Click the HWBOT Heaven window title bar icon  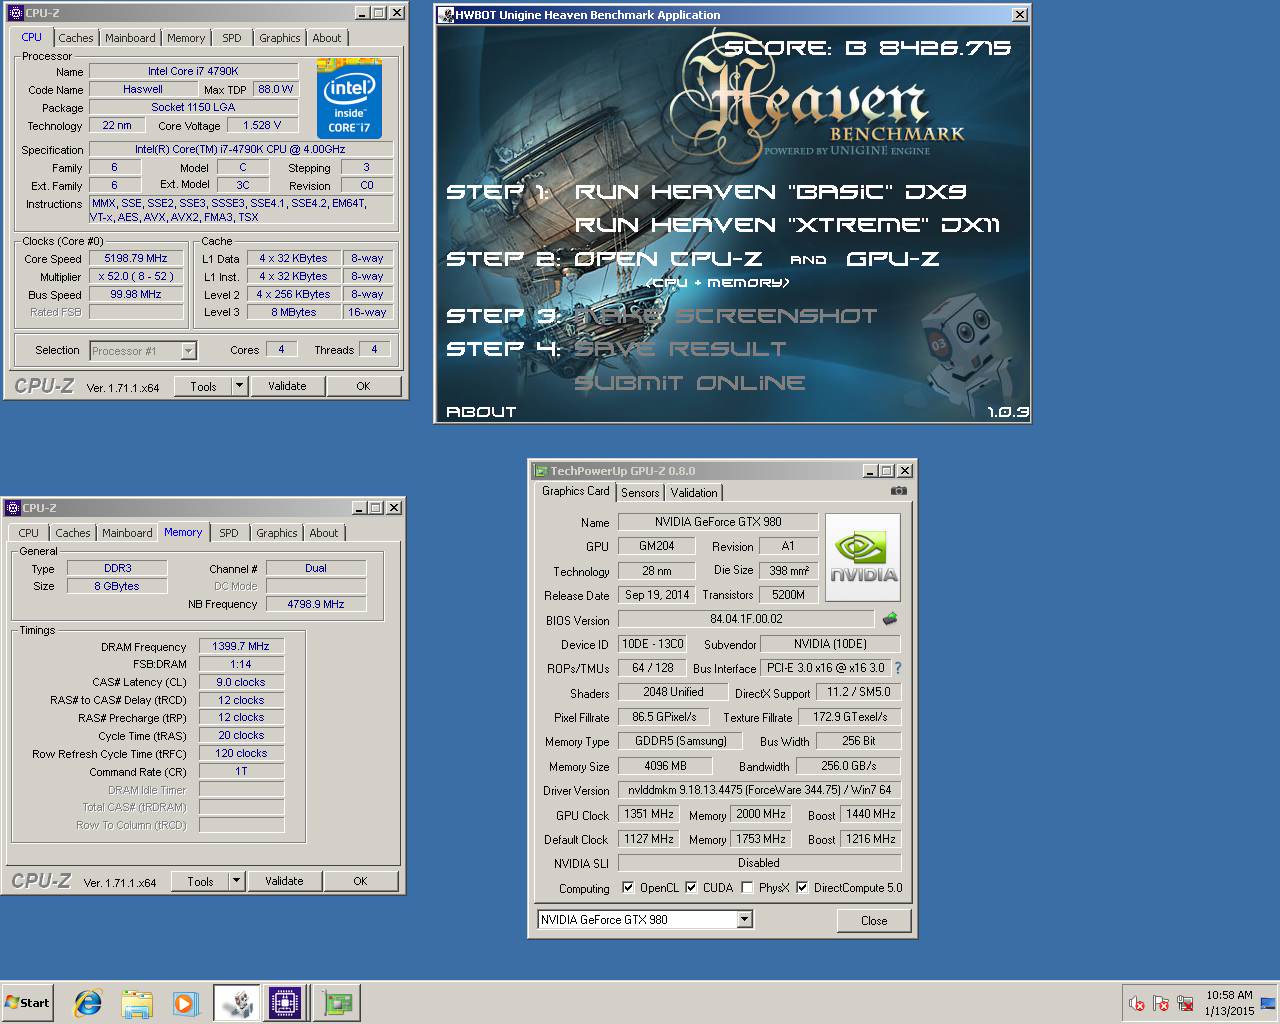coord(445,15)
